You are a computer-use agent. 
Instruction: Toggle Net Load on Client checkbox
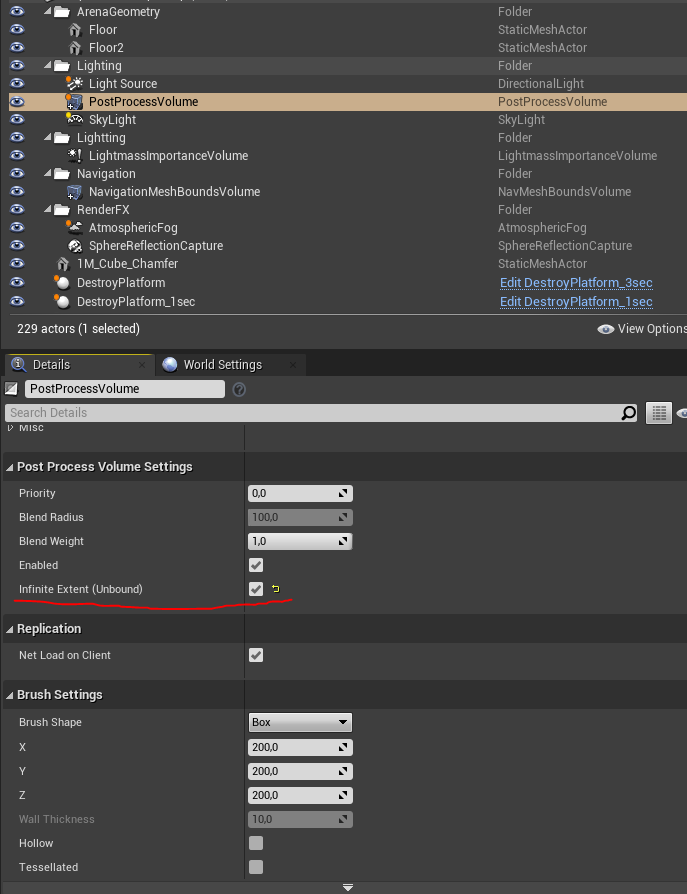pyautogui.click(x=256, y=655)
